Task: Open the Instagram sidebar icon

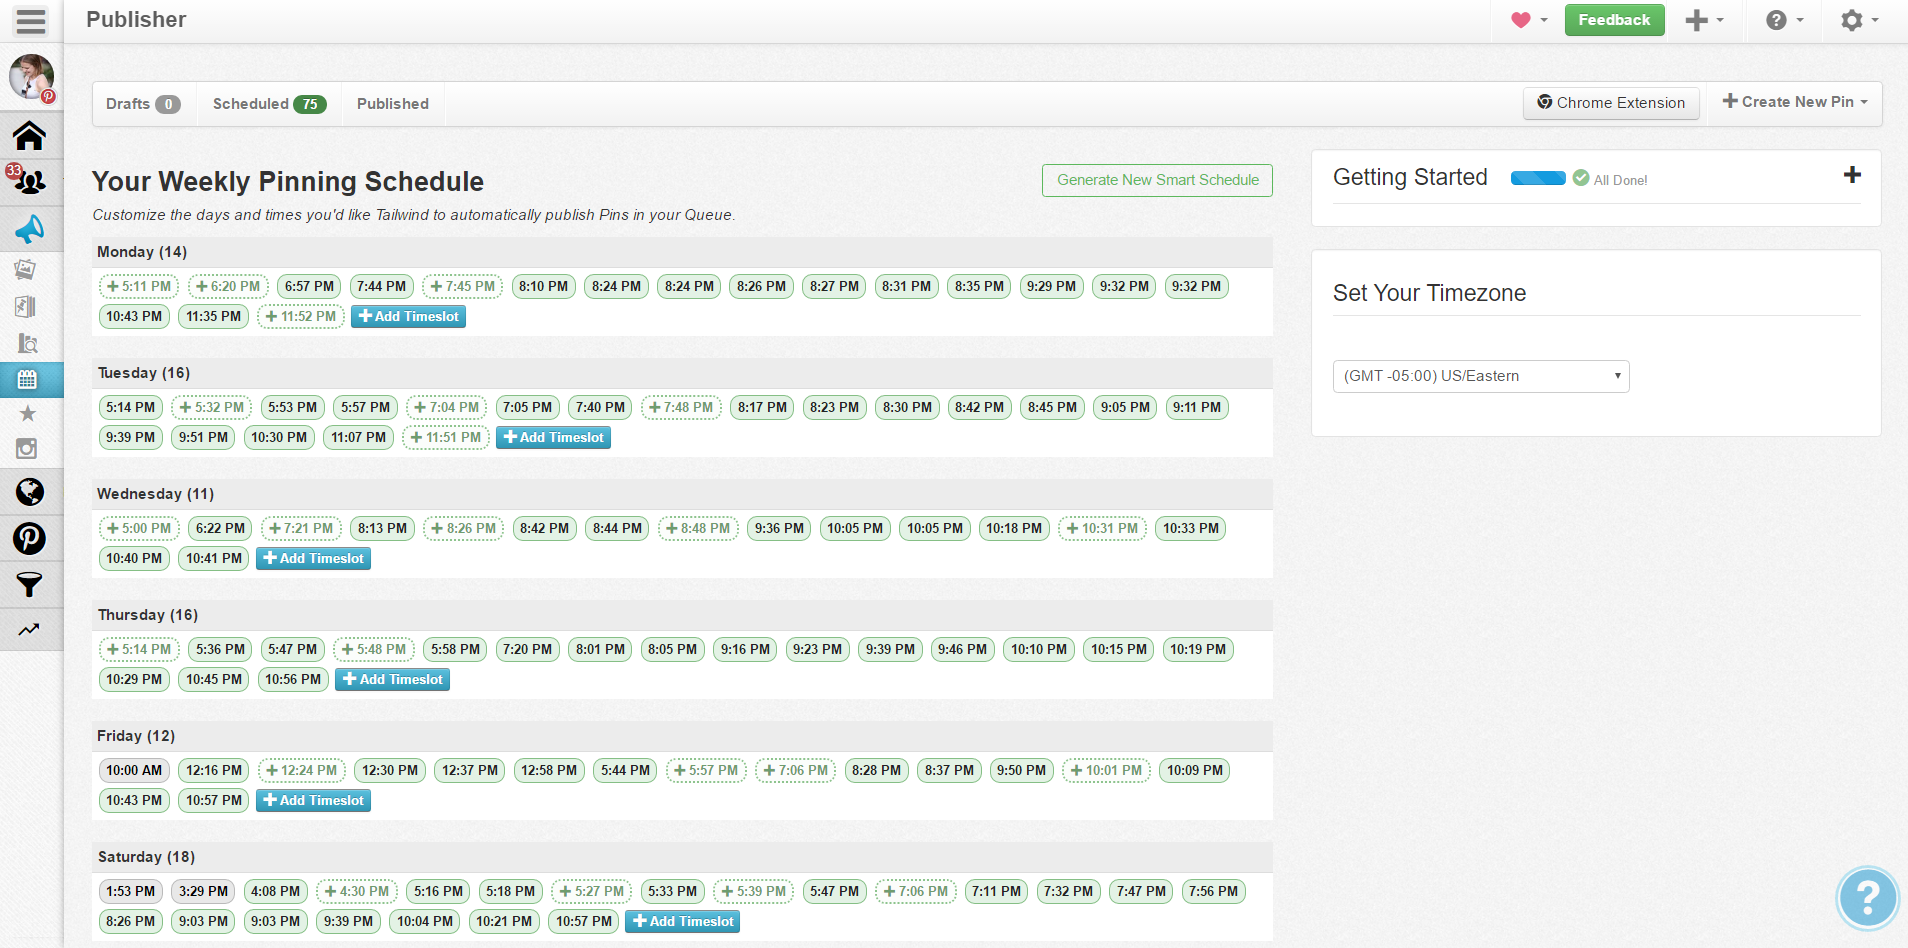Action: [x=27, y=449]
